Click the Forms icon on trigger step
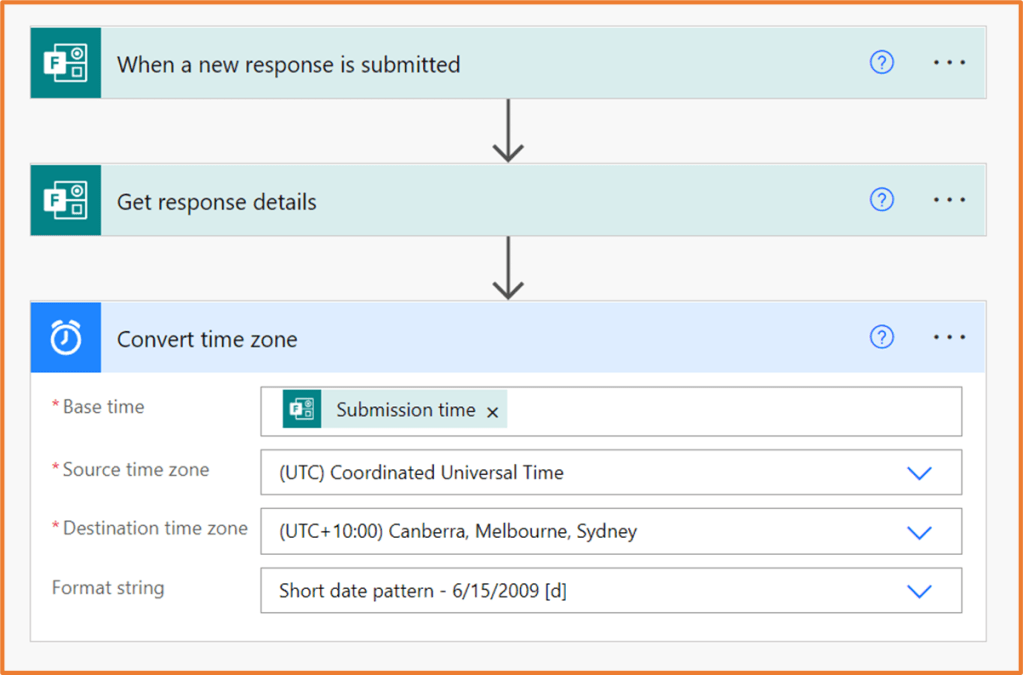The width and height of the screenshot is (1023, 675). 66,63
